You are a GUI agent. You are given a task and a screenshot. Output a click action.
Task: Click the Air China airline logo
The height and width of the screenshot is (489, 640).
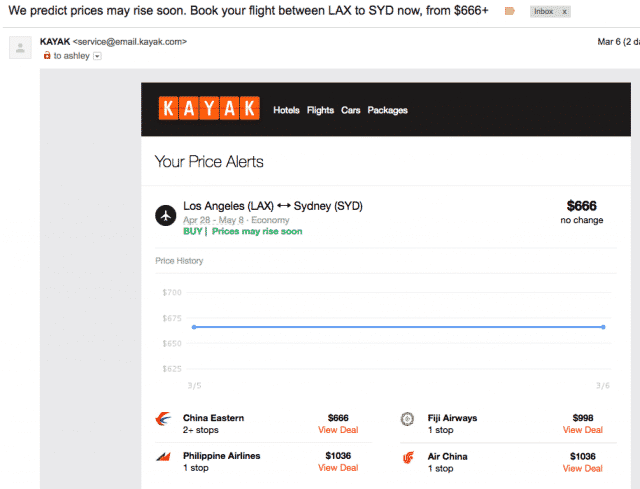(x=407, y=456)
